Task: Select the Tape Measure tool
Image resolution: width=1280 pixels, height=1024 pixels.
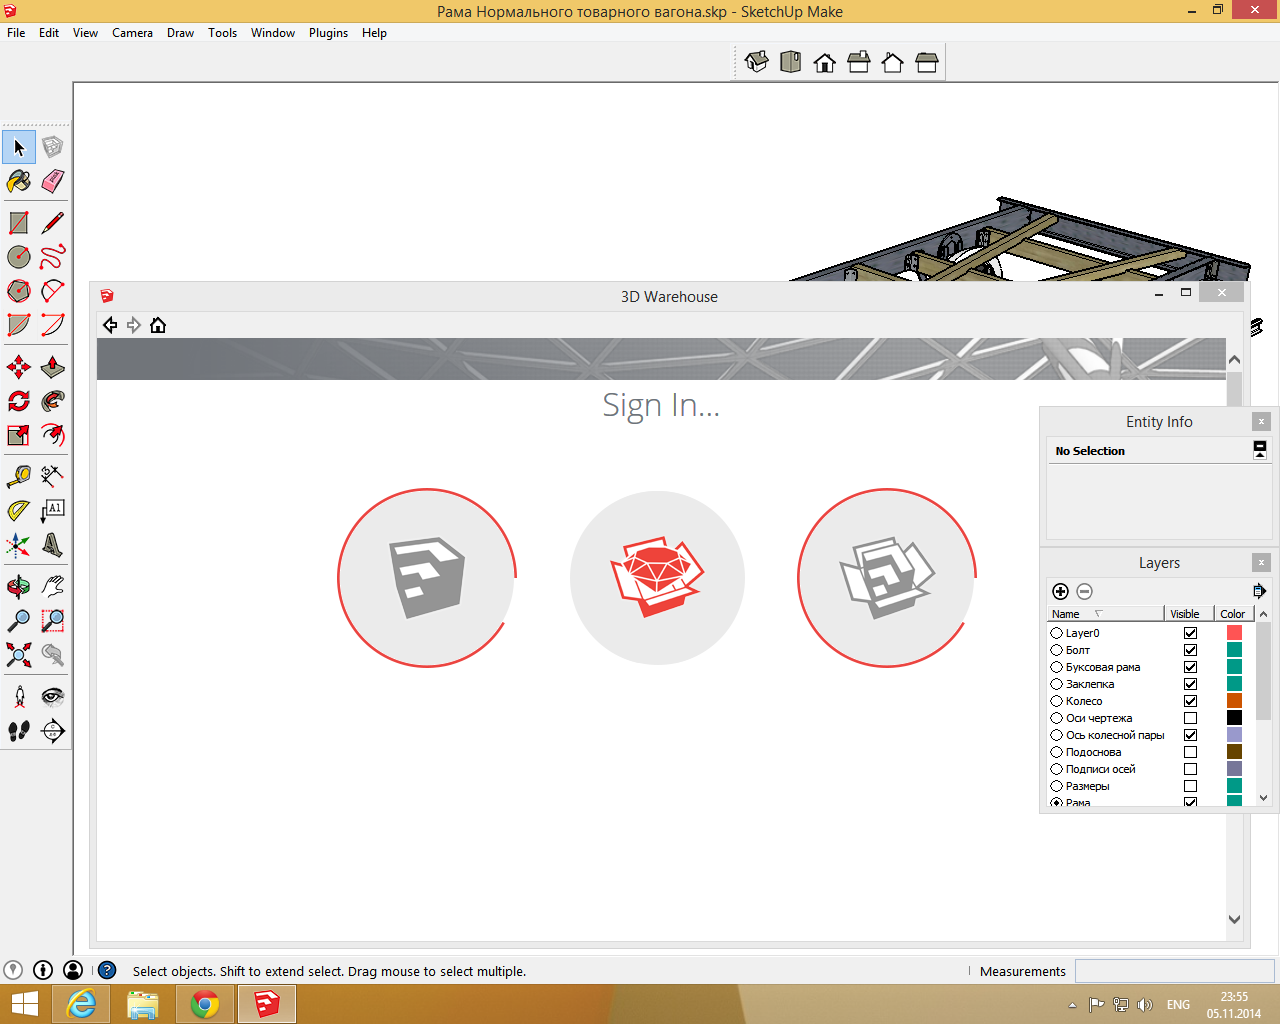Action: coord(19,477)
